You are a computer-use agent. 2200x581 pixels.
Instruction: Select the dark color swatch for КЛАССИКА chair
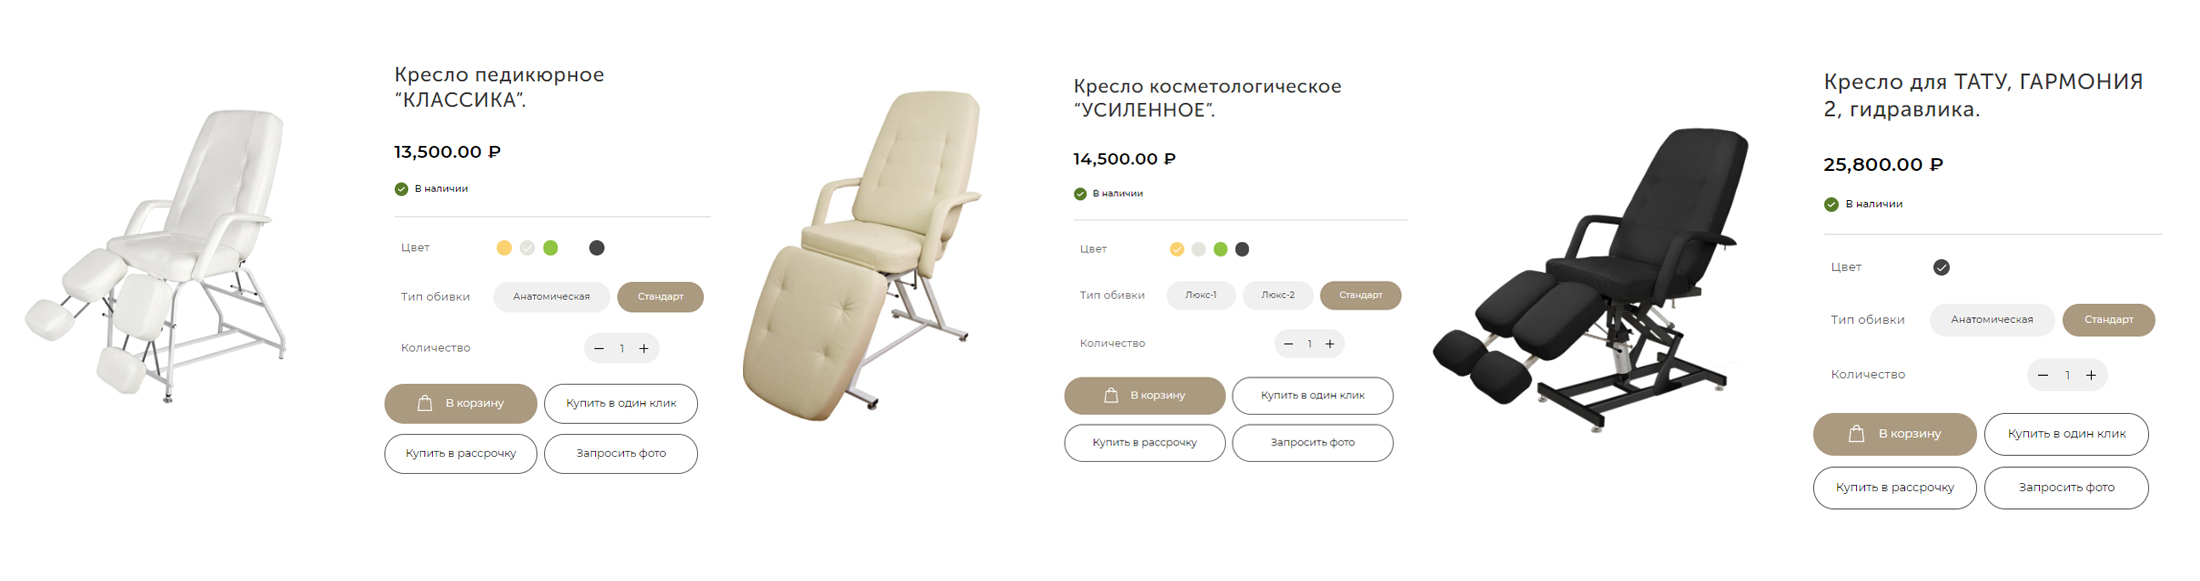tap(597, 248)
